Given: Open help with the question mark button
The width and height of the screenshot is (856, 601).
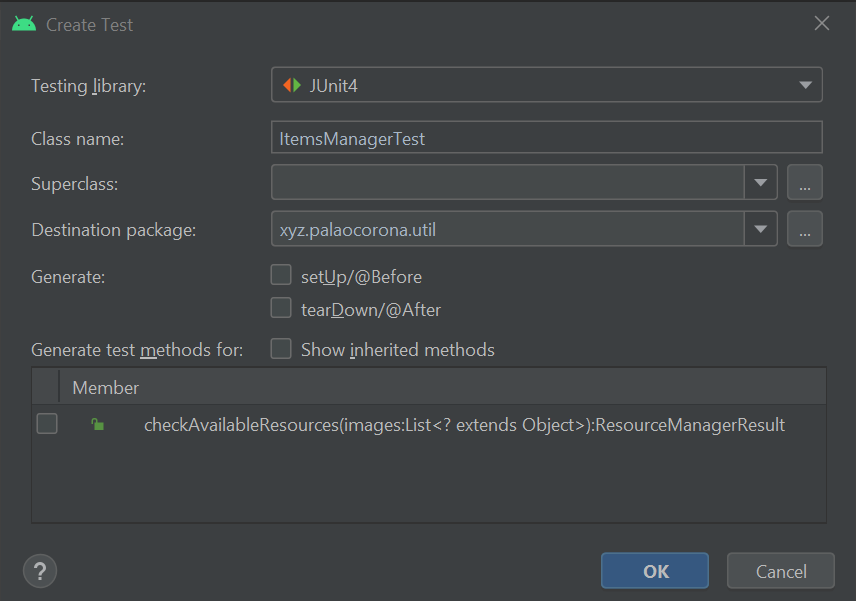Looking at the screenshot, I should tap(40, 571).
